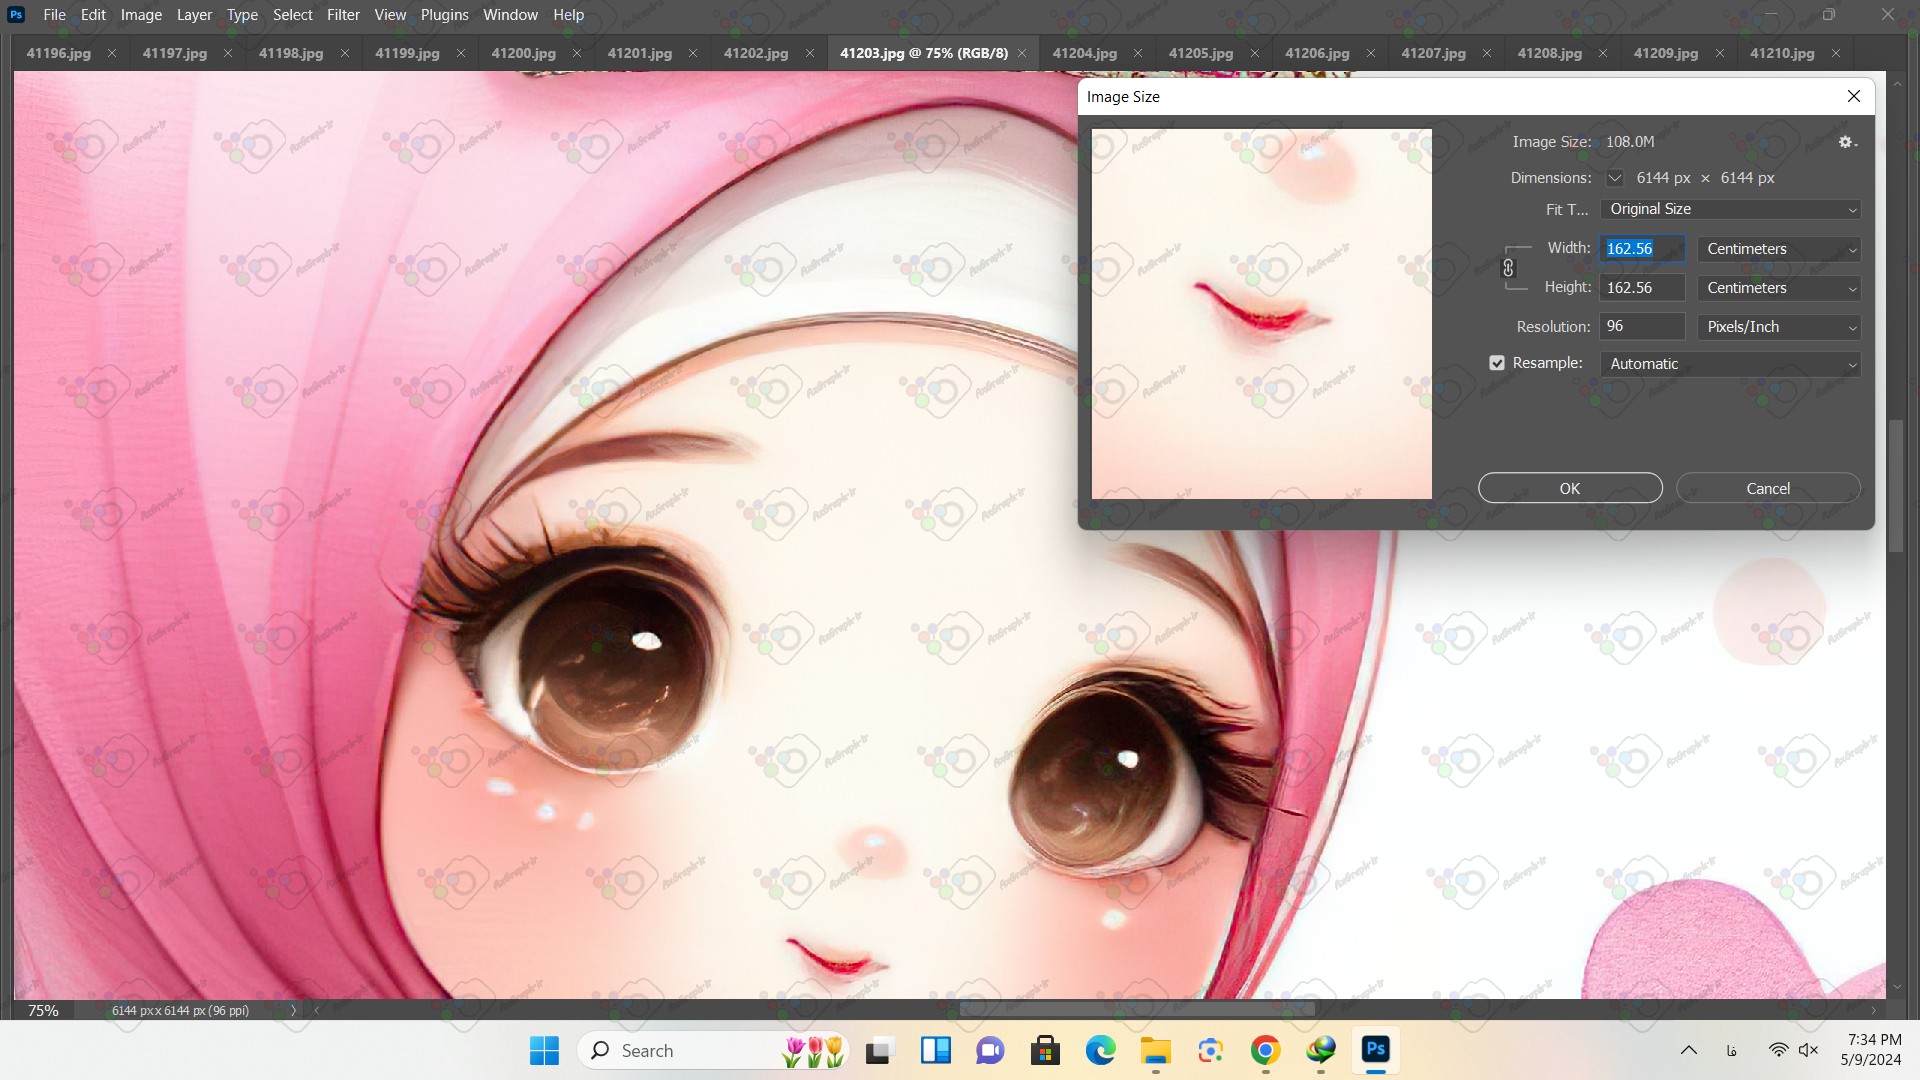Viewport: 1920px width, 1080px height.
Task: Open the Type menu
Action: (242, 14)
